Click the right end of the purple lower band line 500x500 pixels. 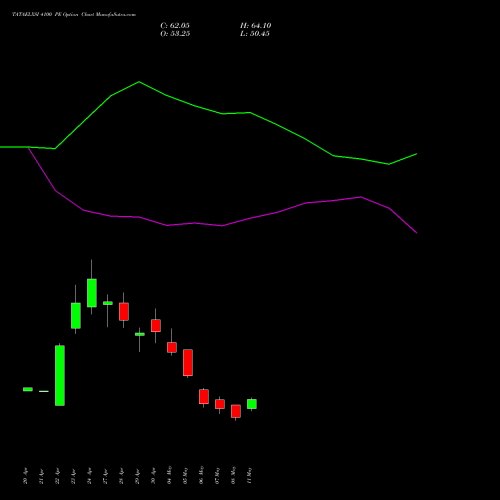pos(416,233)
